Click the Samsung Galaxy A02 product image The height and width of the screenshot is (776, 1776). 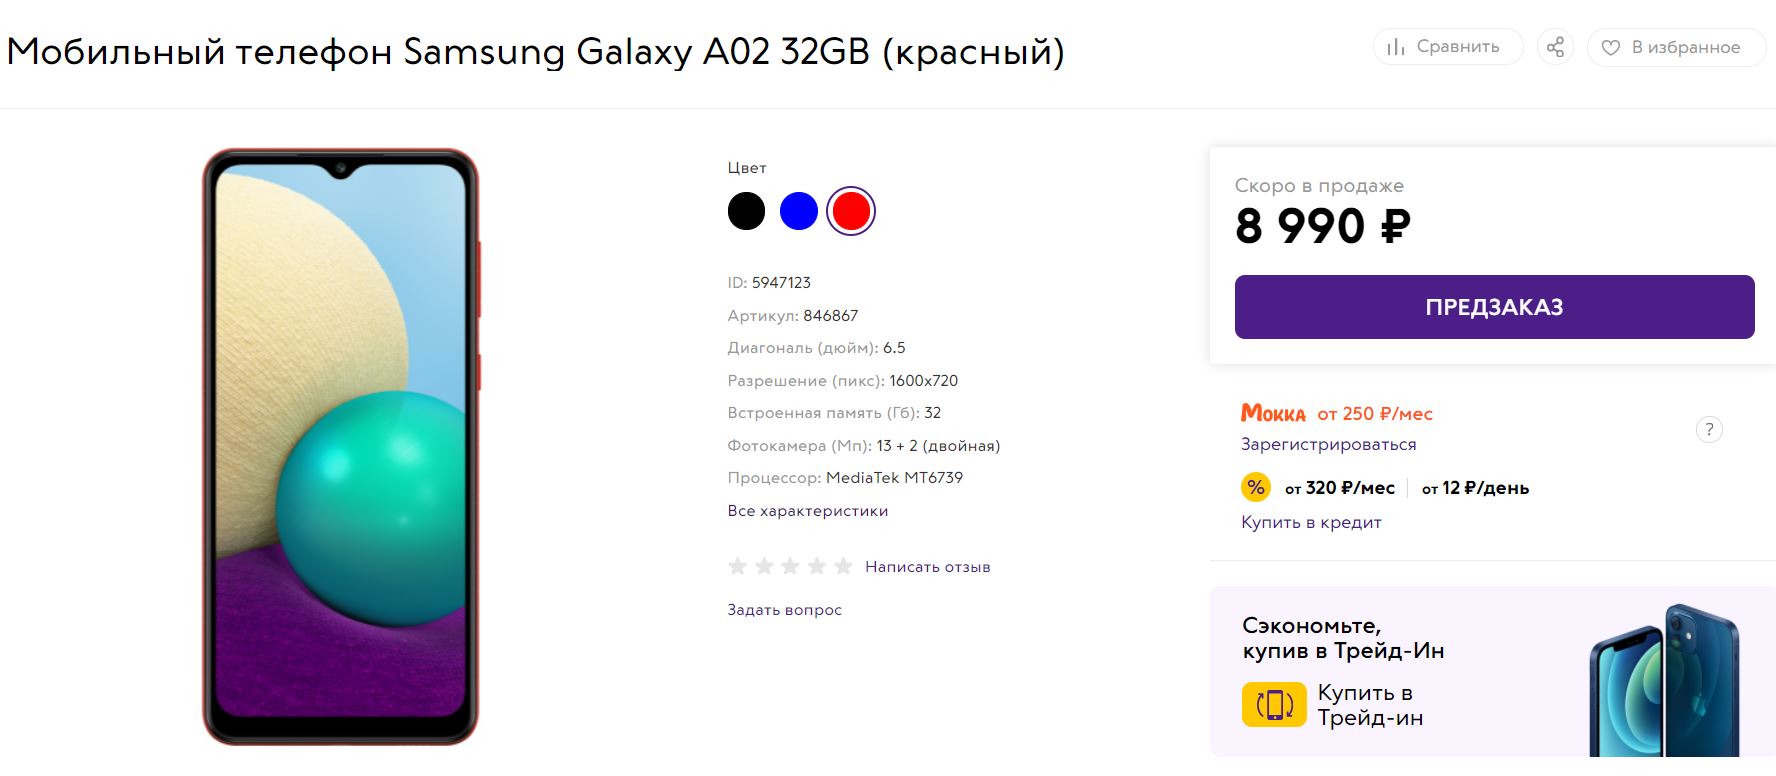pos(341,447)
